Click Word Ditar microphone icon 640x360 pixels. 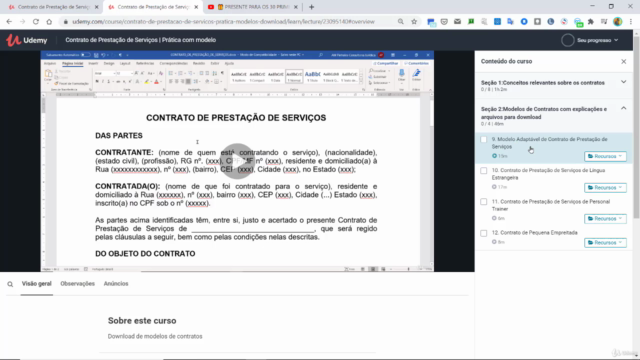click(401, 75)
